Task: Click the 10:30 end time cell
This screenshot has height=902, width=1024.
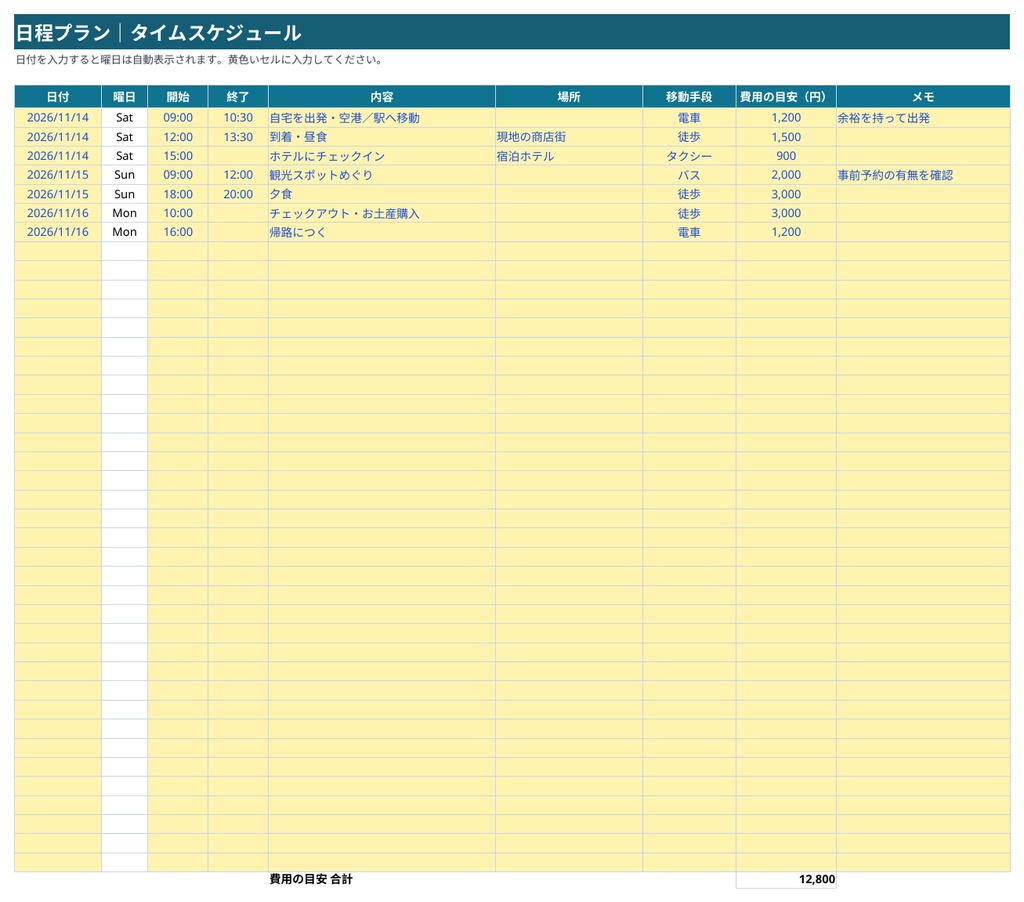Action: (x=238, y=118)
